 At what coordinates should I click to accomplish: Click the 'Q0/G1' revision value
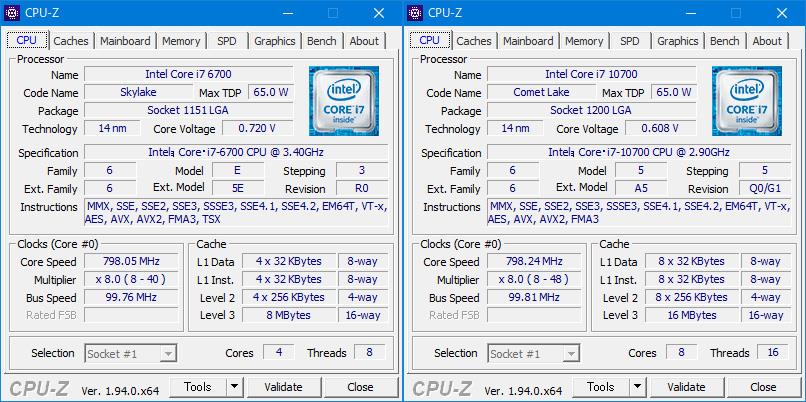[765, 188]
